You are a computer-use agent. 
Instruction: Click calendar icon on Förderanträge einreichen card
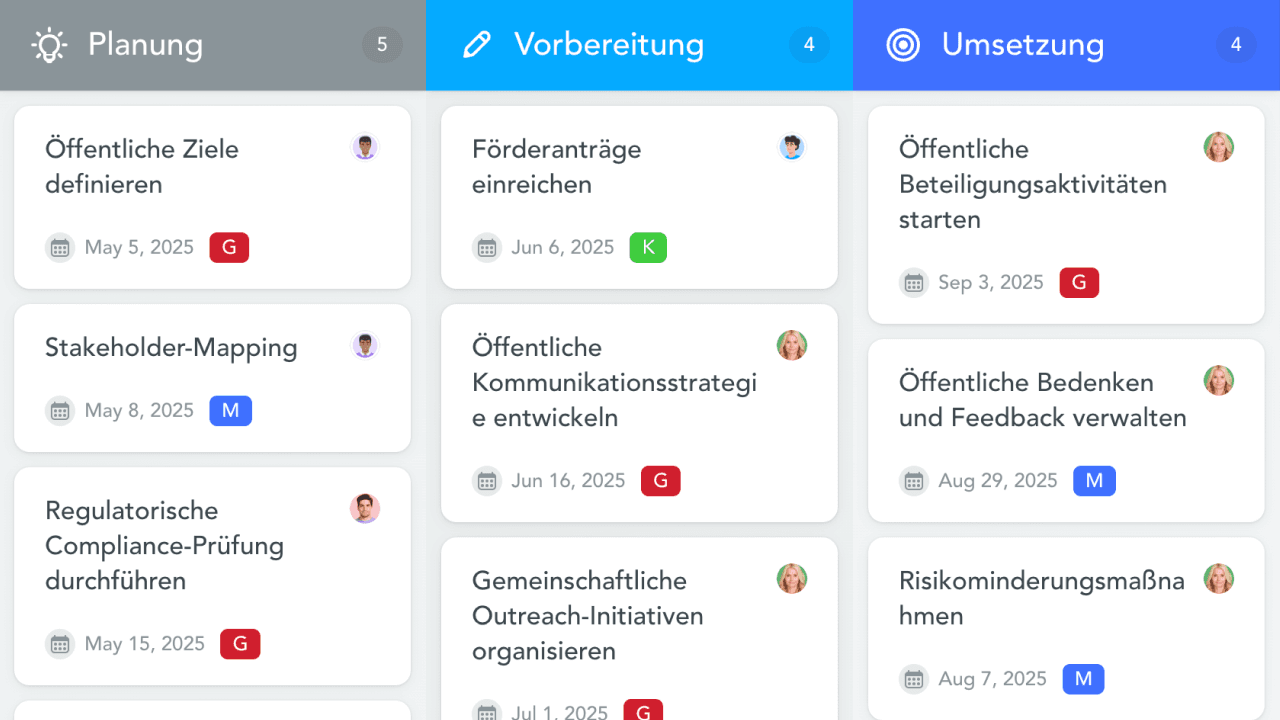point(487,248)
